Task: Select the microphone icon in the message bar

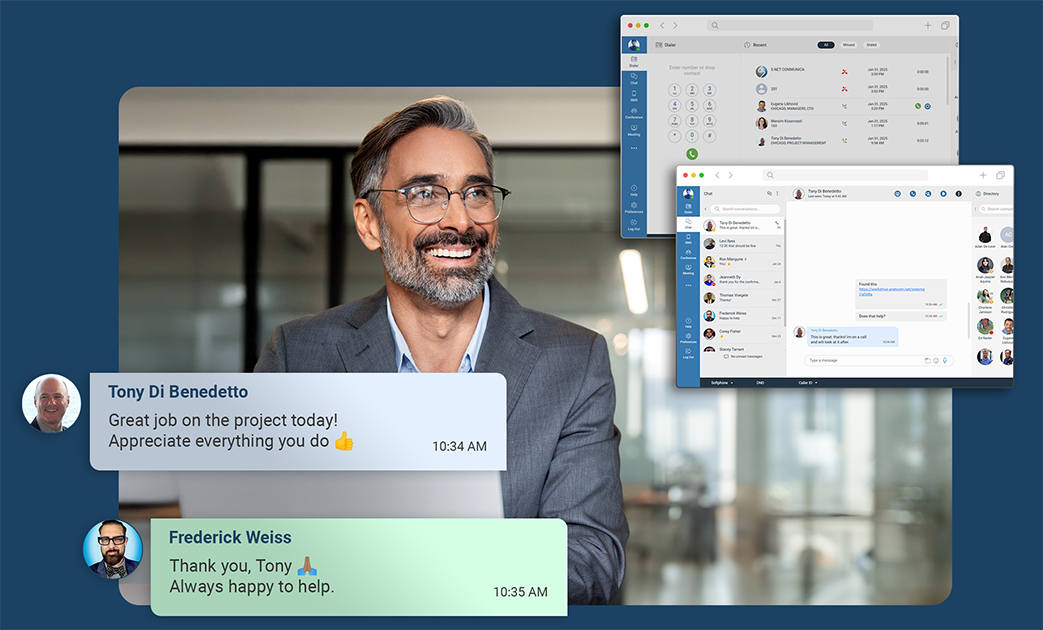Action: coord(944,360)
